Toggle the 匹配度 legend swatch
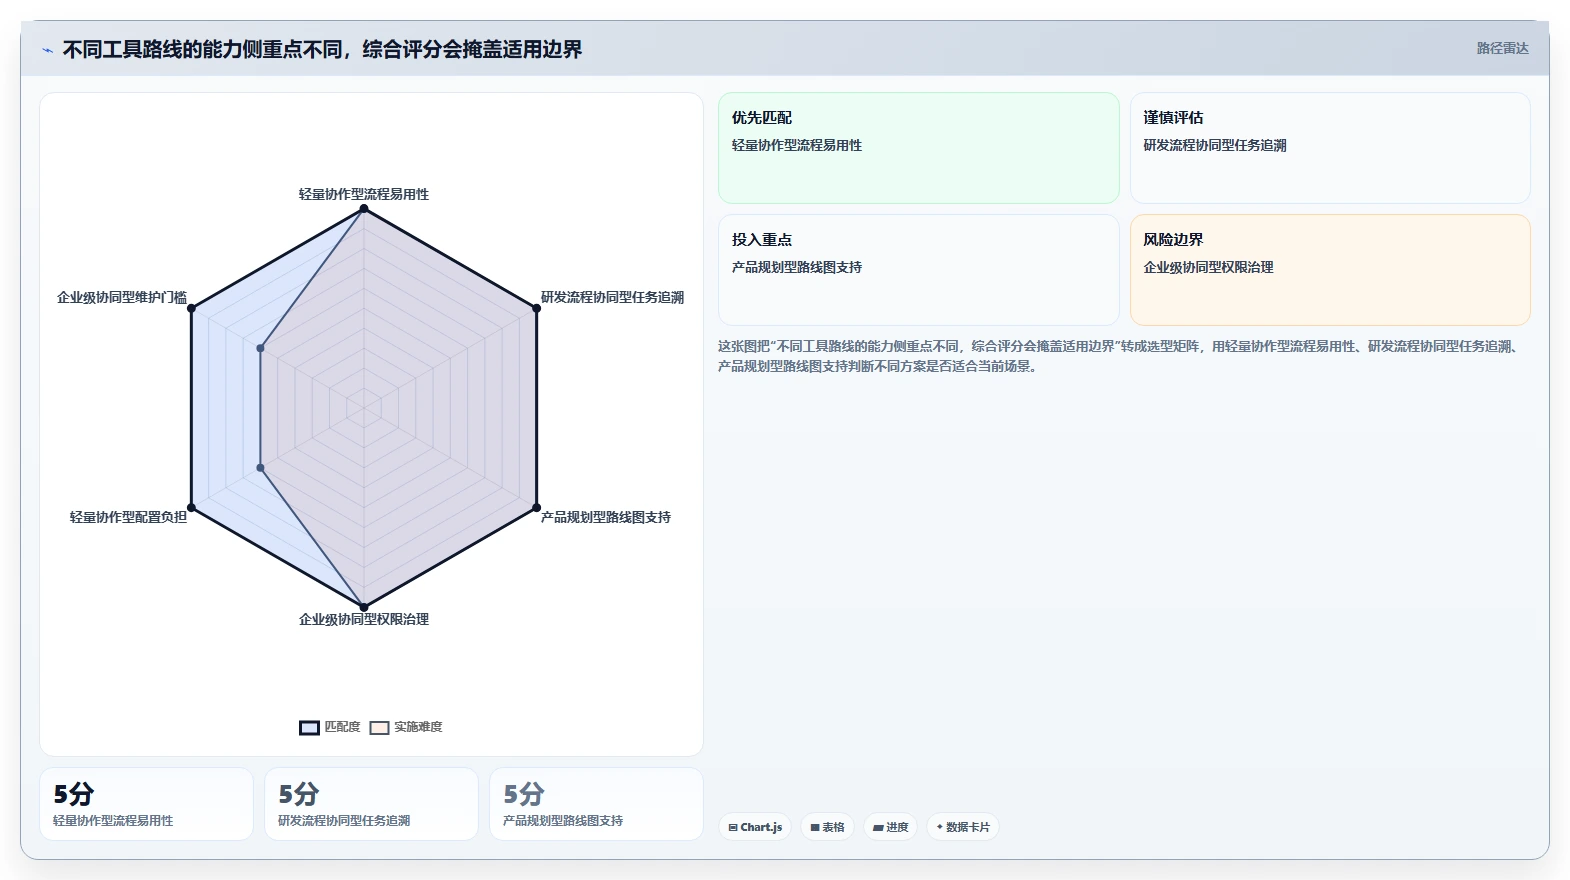Screen dimensions: 1570x880 coord(309,727)
